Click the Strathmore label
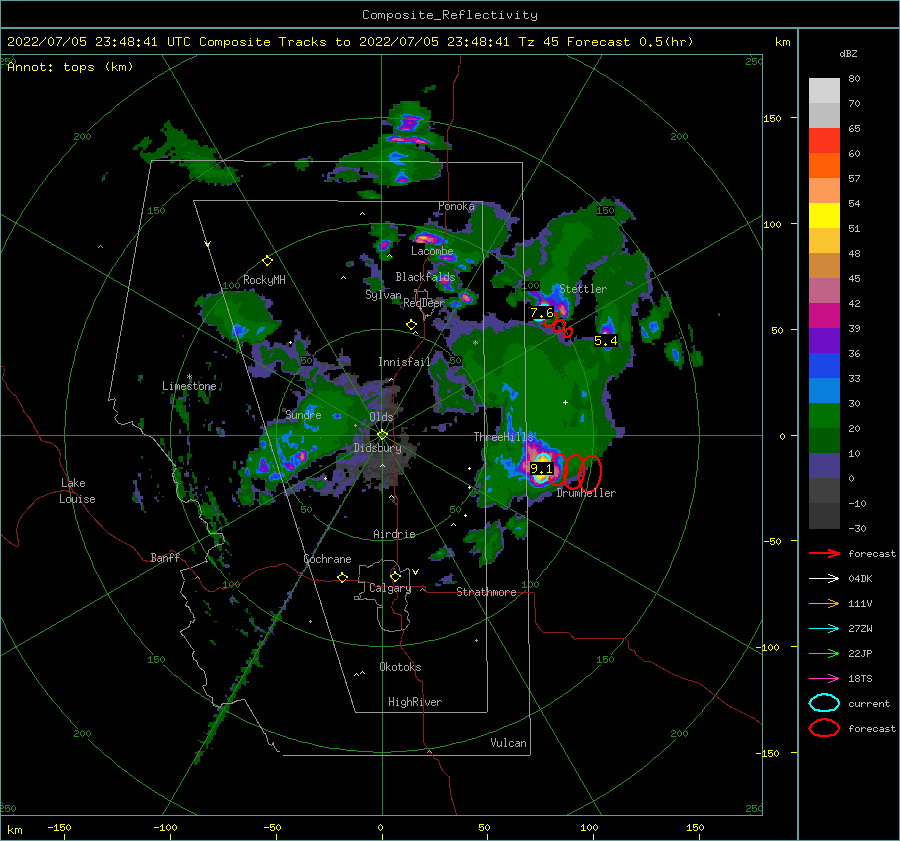This screenshot has height=841, width=900. click(x=486, y=592)
